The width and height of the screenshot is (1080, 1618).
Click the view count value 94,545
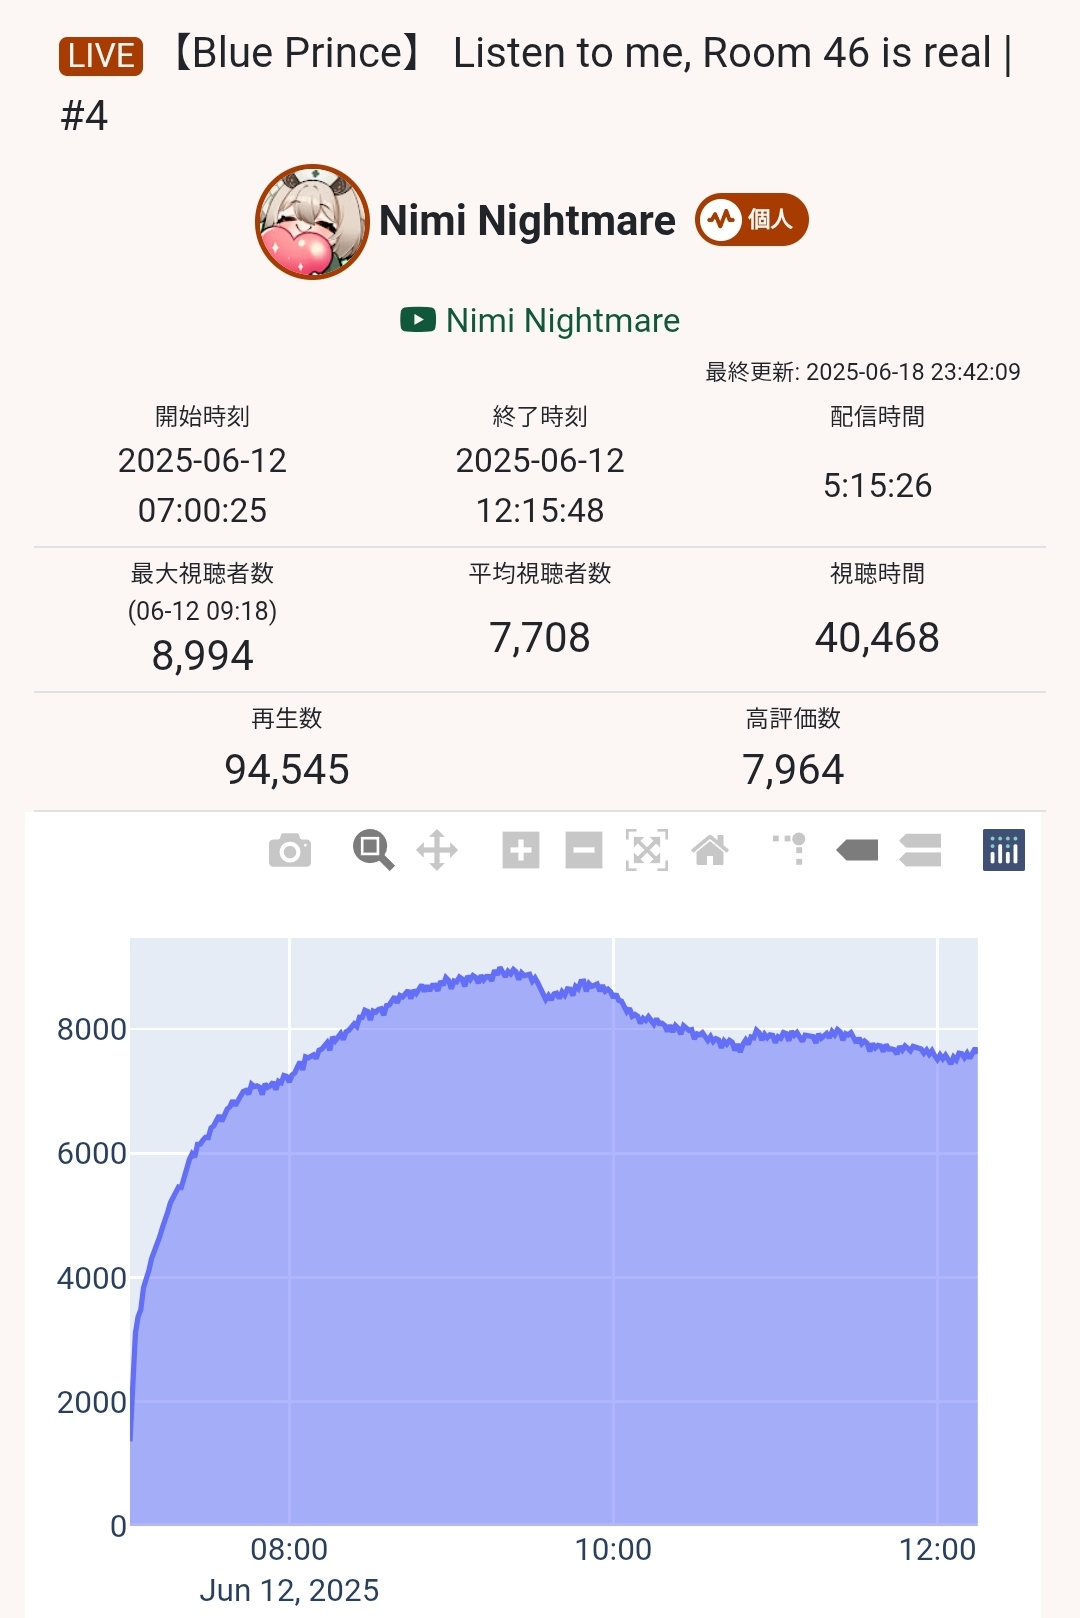coord(287,770)
